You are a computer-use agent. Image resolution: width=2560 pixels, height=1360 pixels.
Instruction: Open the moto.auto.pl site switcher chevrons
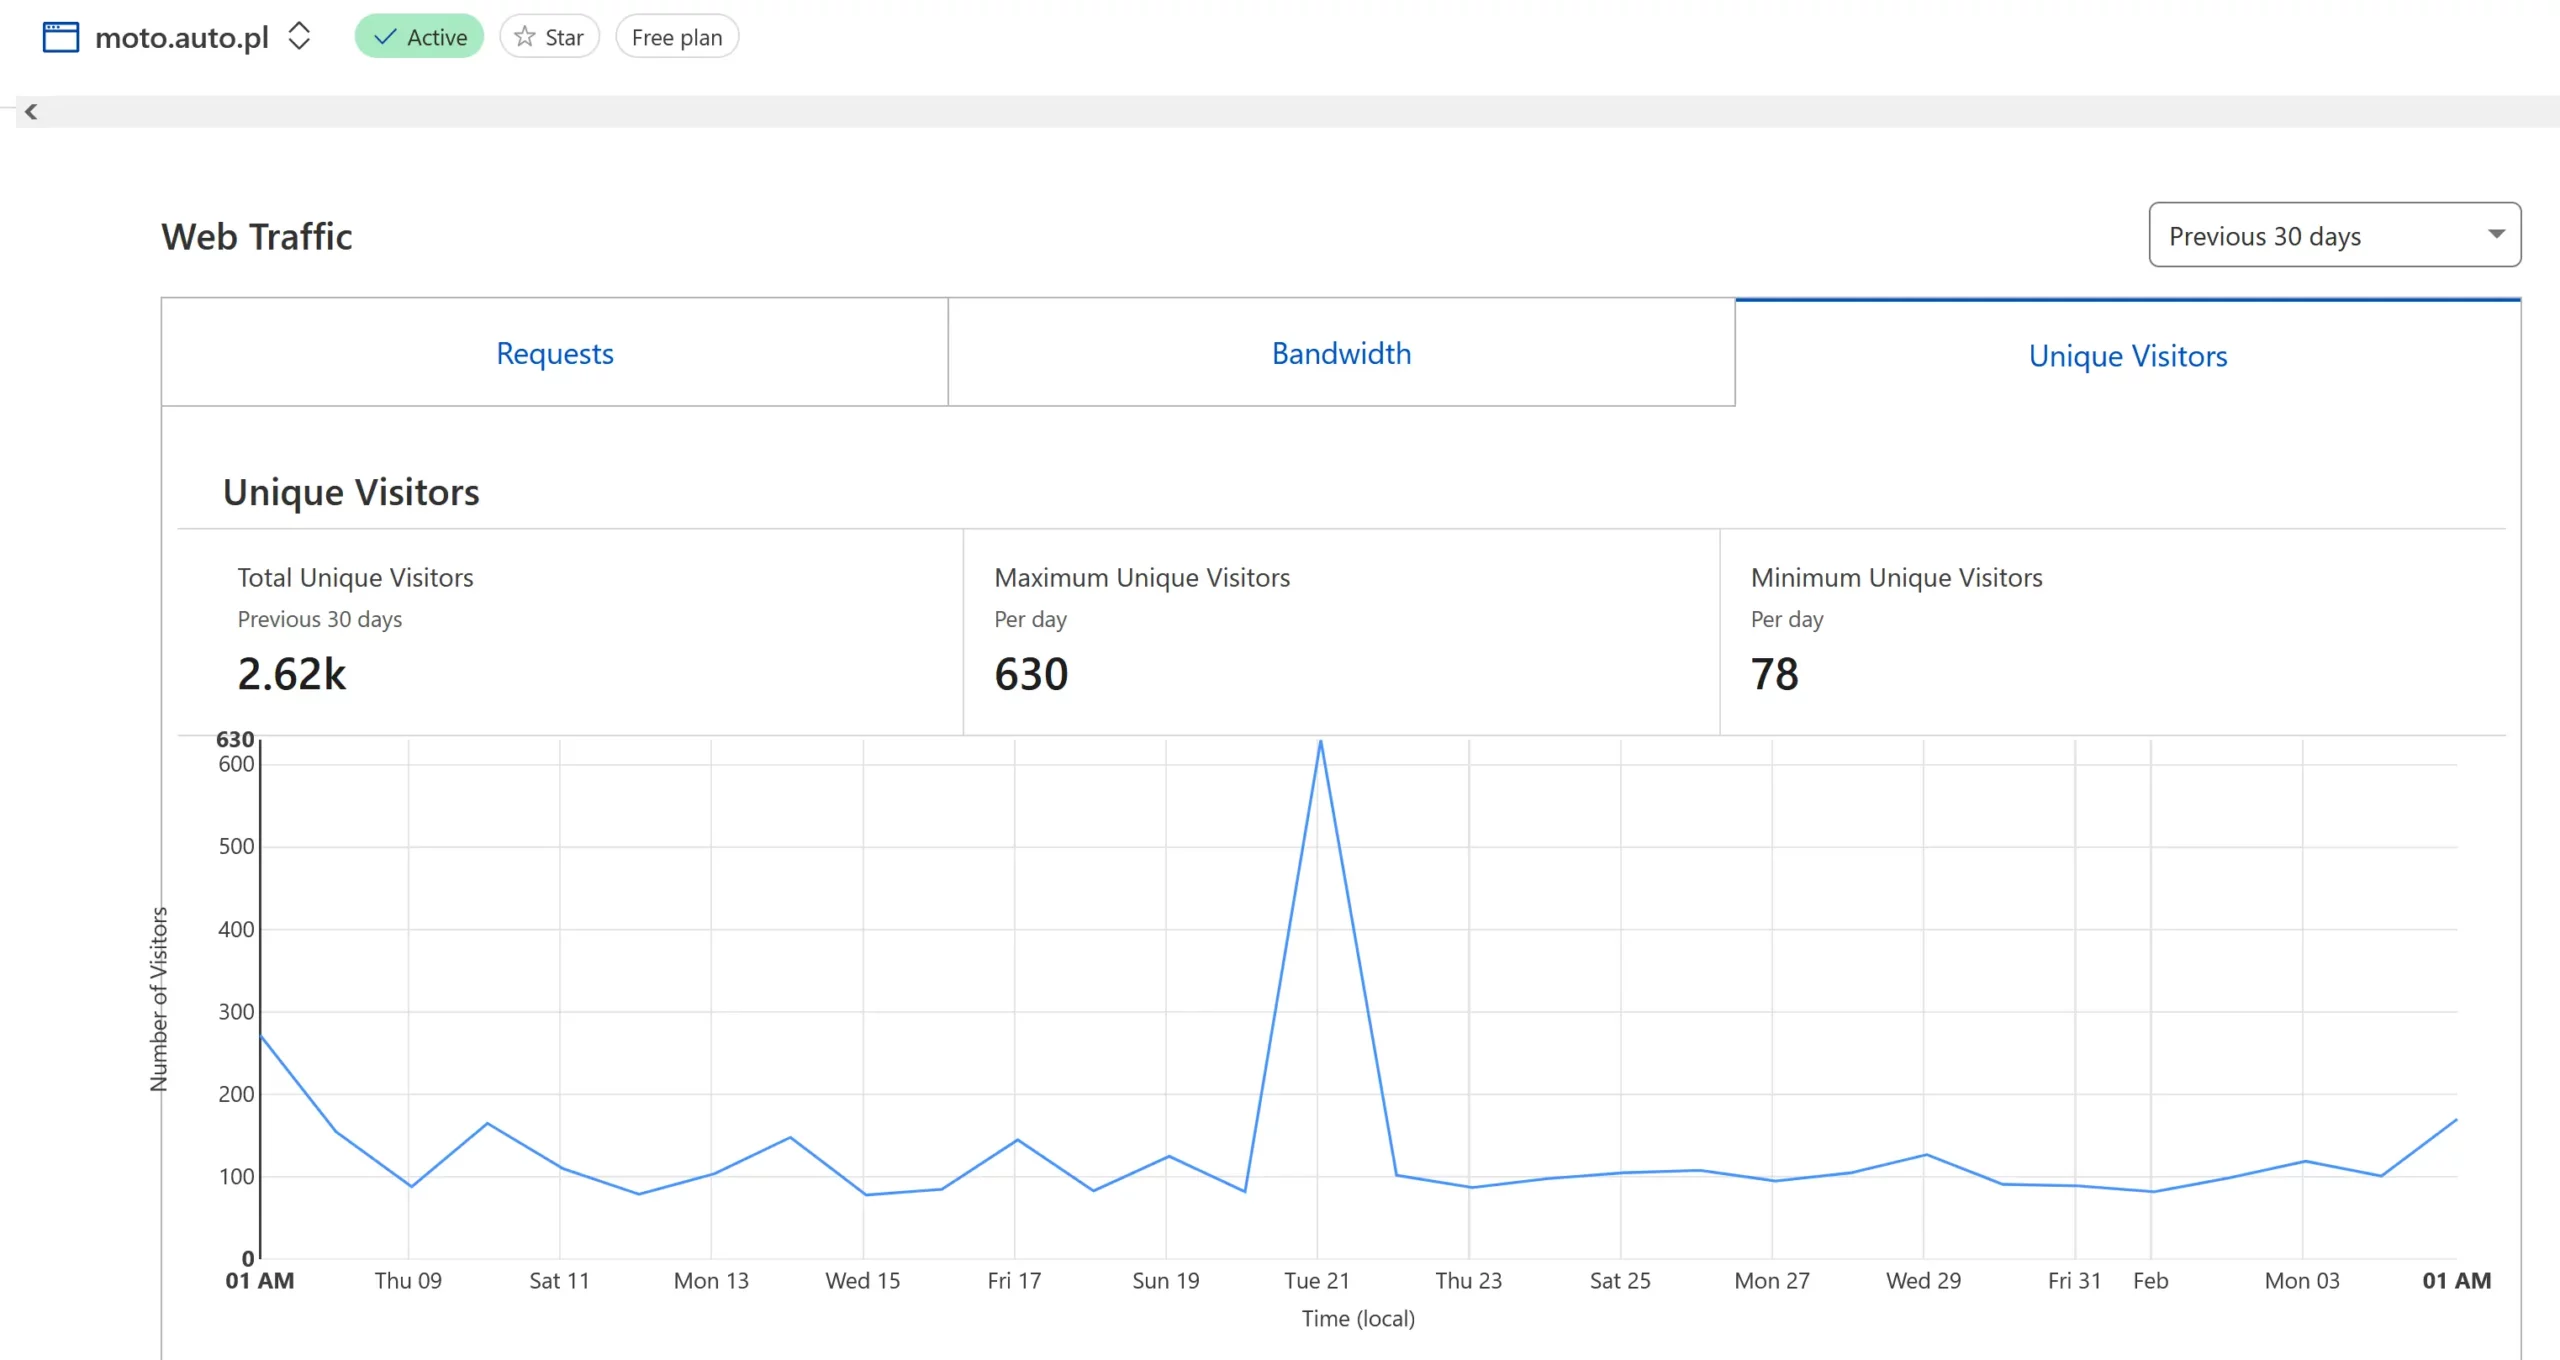[x=299, y=37]
